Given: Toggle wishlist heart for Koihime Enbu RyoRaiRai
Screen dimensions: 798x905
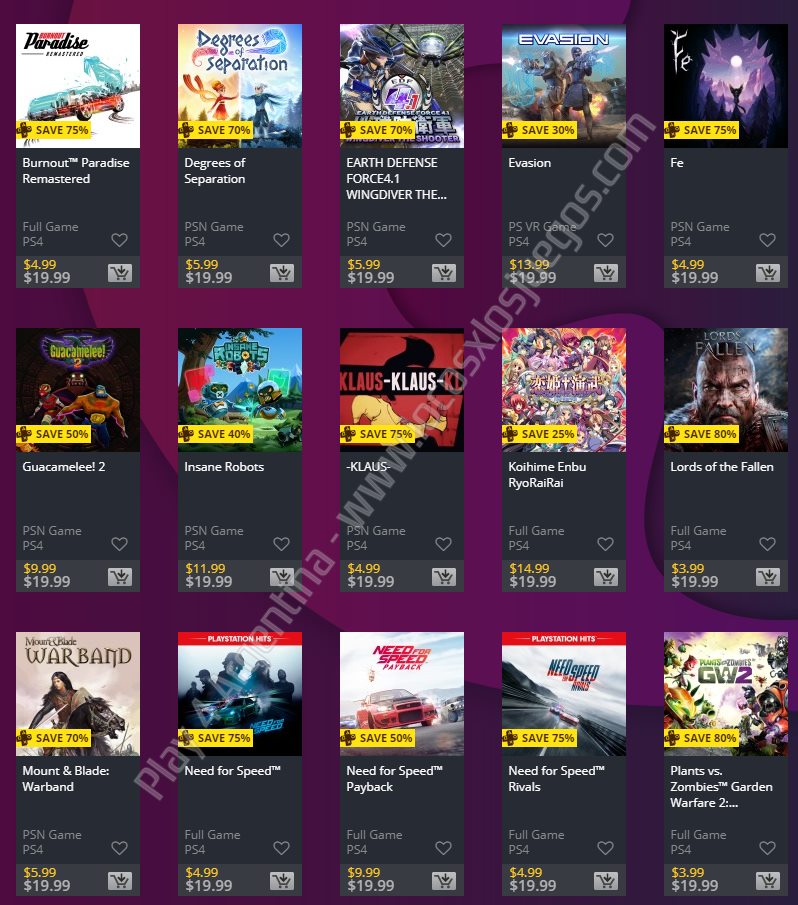Looking at the screenshot, I should point(605,544).
